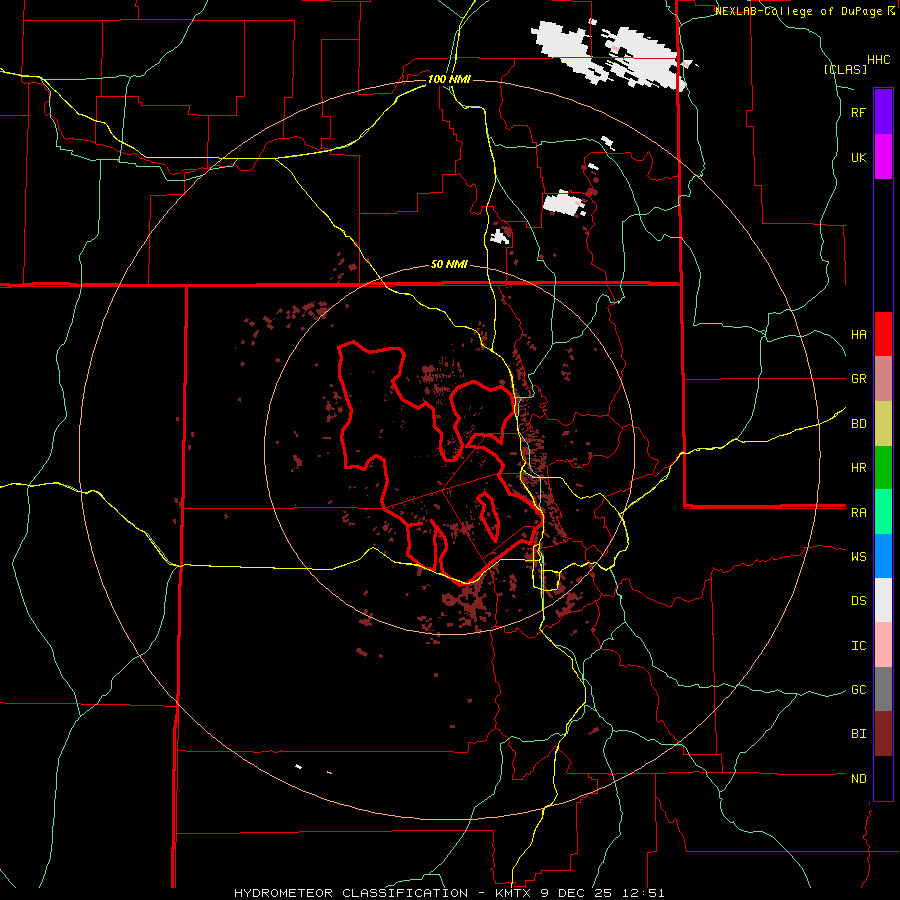Click the ND black legend color block
900x900 pixels.
883,778
